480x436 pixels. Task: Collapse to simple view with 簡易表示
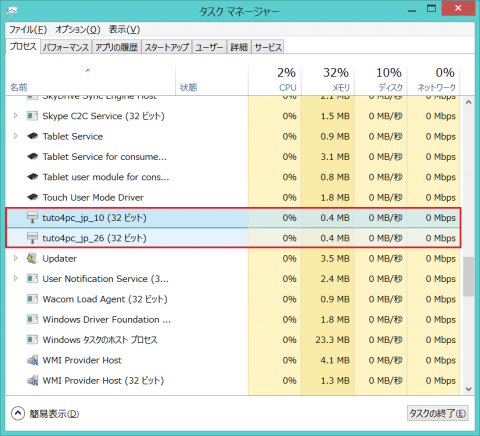[45, 414]
